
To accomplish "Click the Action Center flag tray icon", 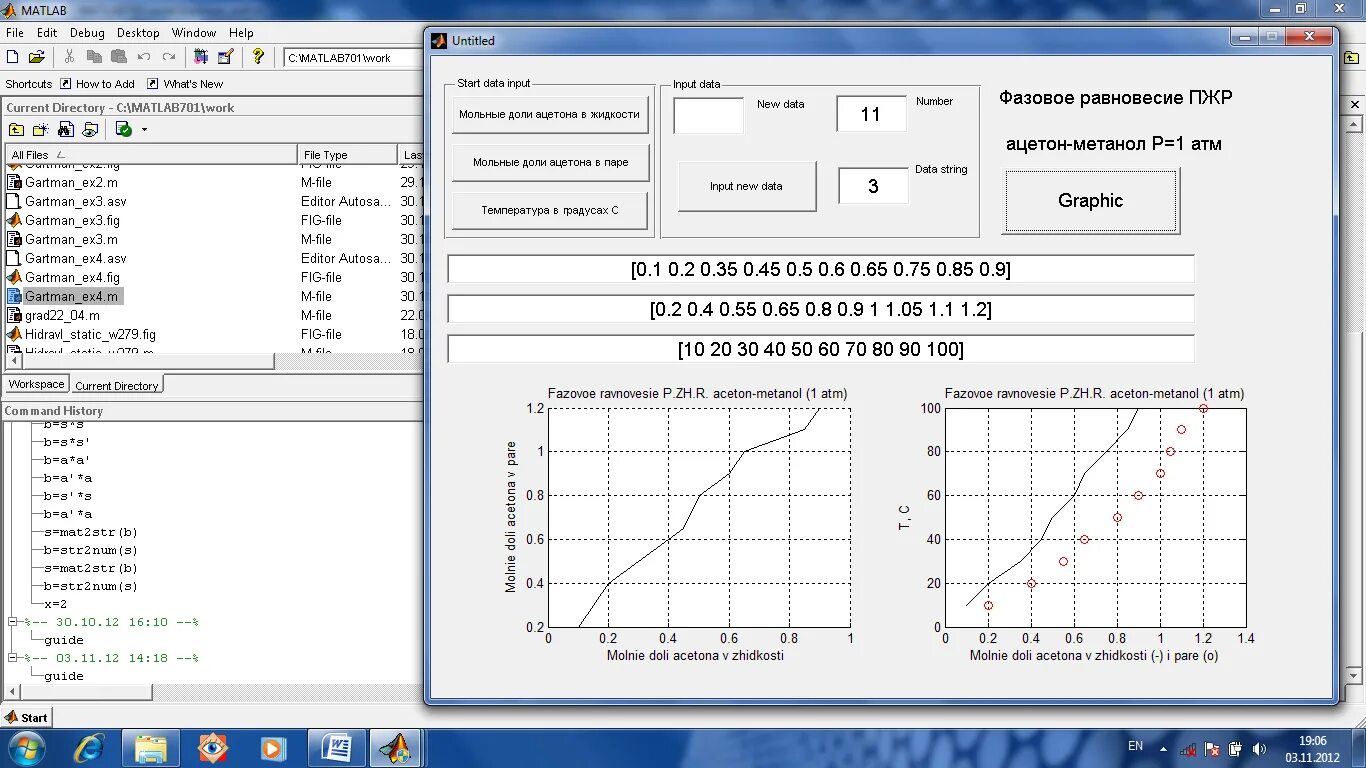I will click(x=1212, y=748).
